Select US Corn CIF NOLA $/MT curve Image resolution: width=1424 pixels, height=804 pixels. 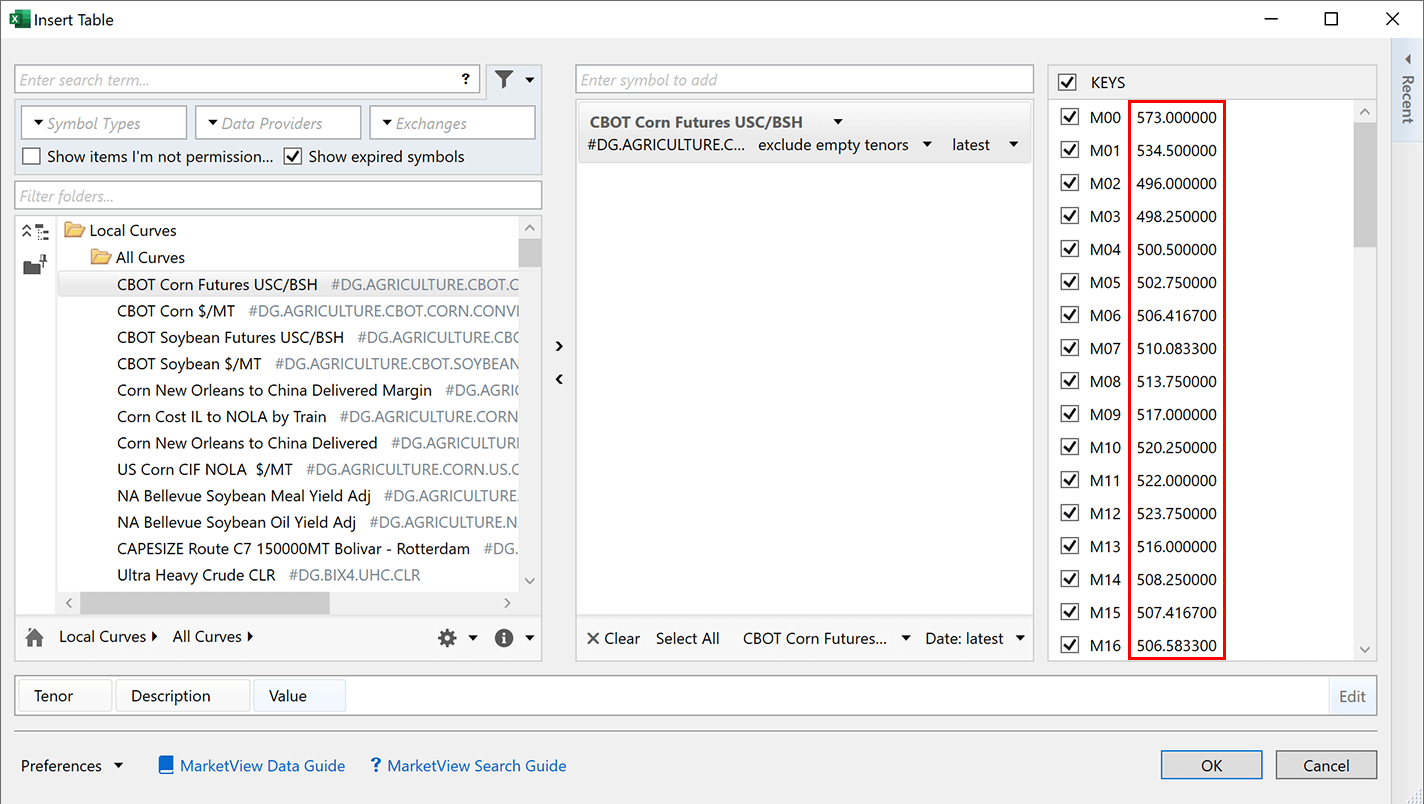205,469
